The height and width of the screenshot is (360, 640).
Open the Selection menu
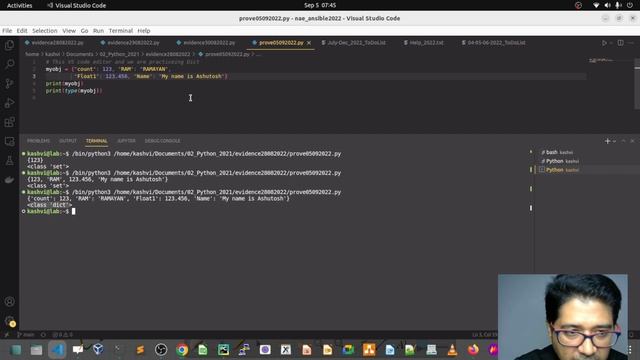tap(44, 31)
